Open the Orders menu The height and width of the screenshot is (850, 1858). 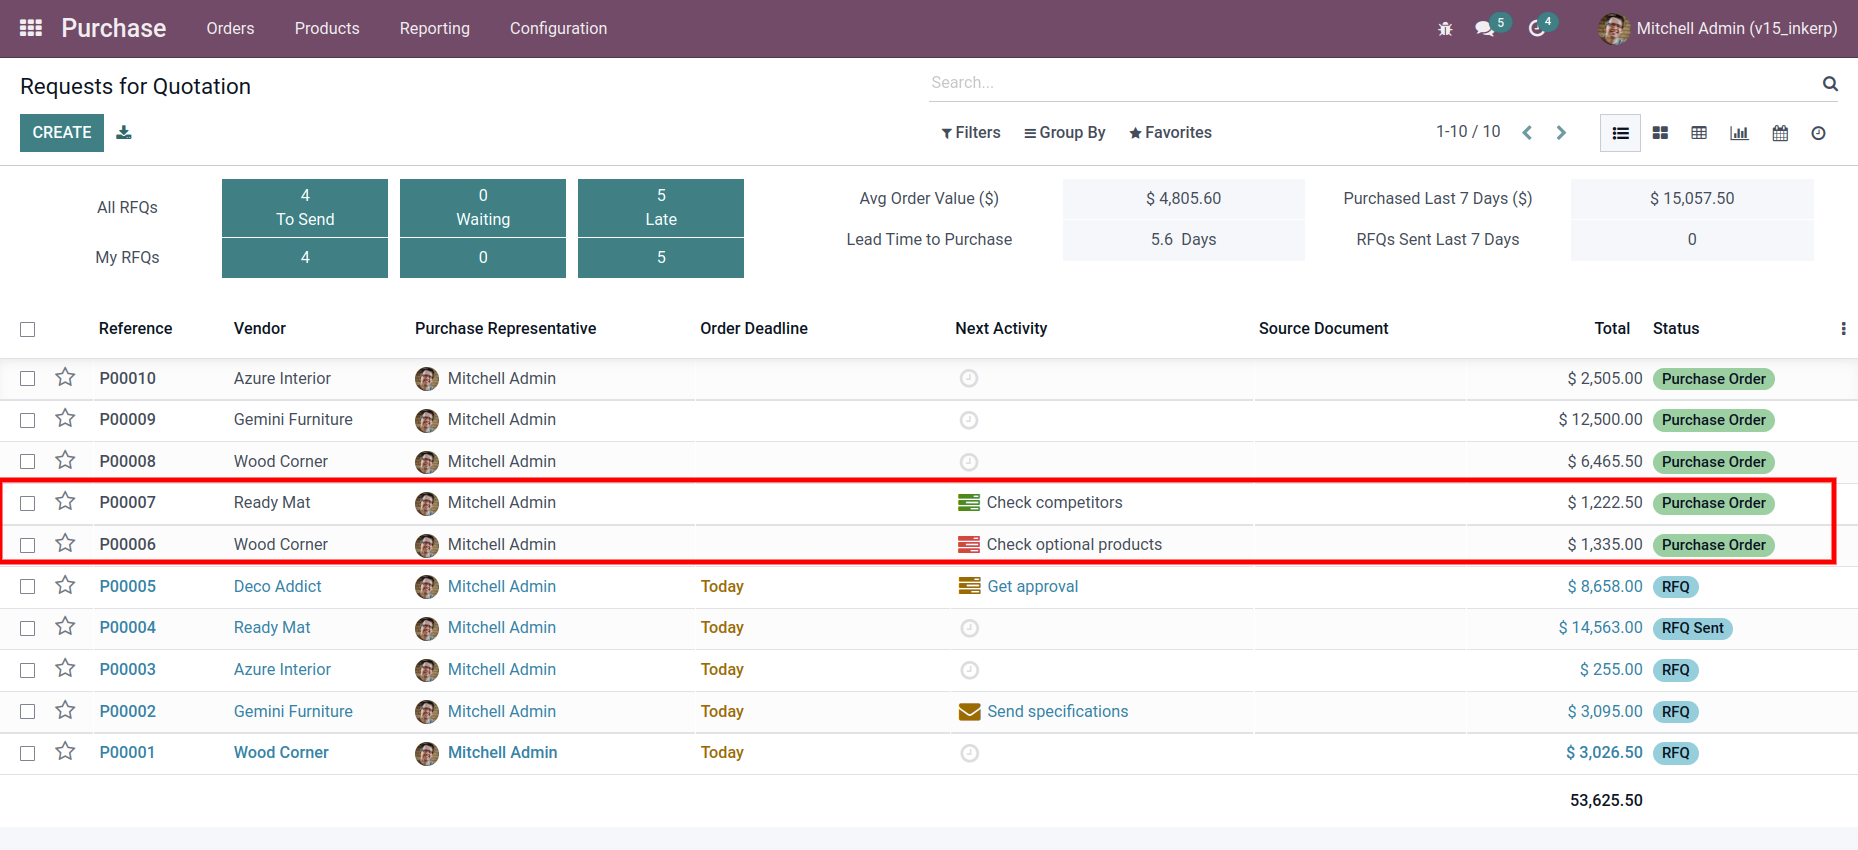click(x=230, y=29)
